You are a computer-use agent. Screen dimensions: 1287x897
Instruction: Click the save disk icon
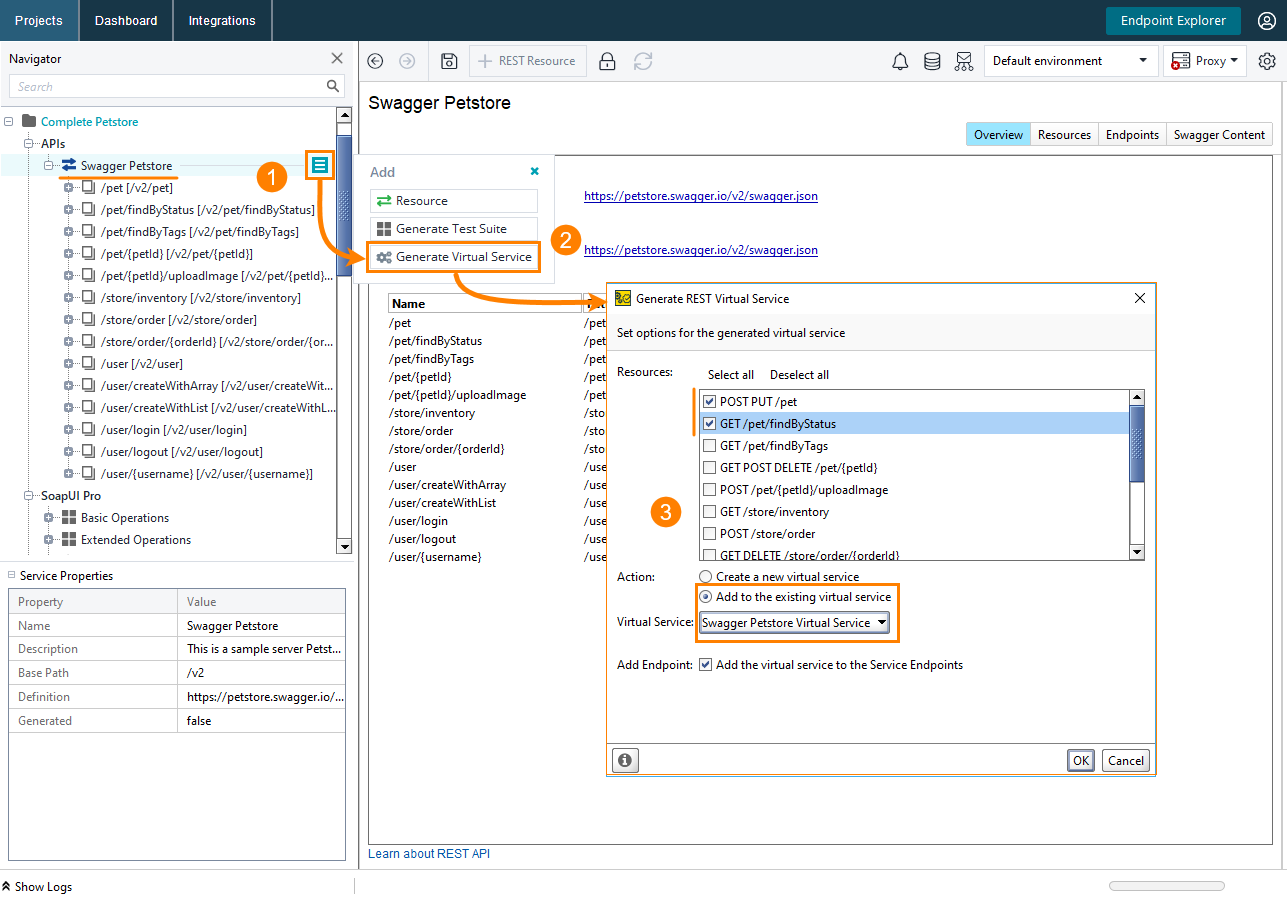449,61
